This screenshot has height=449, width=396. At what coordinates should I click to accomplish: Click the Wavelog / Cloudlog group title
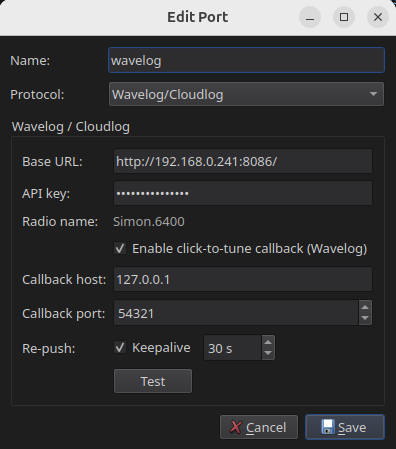point(71,127)
